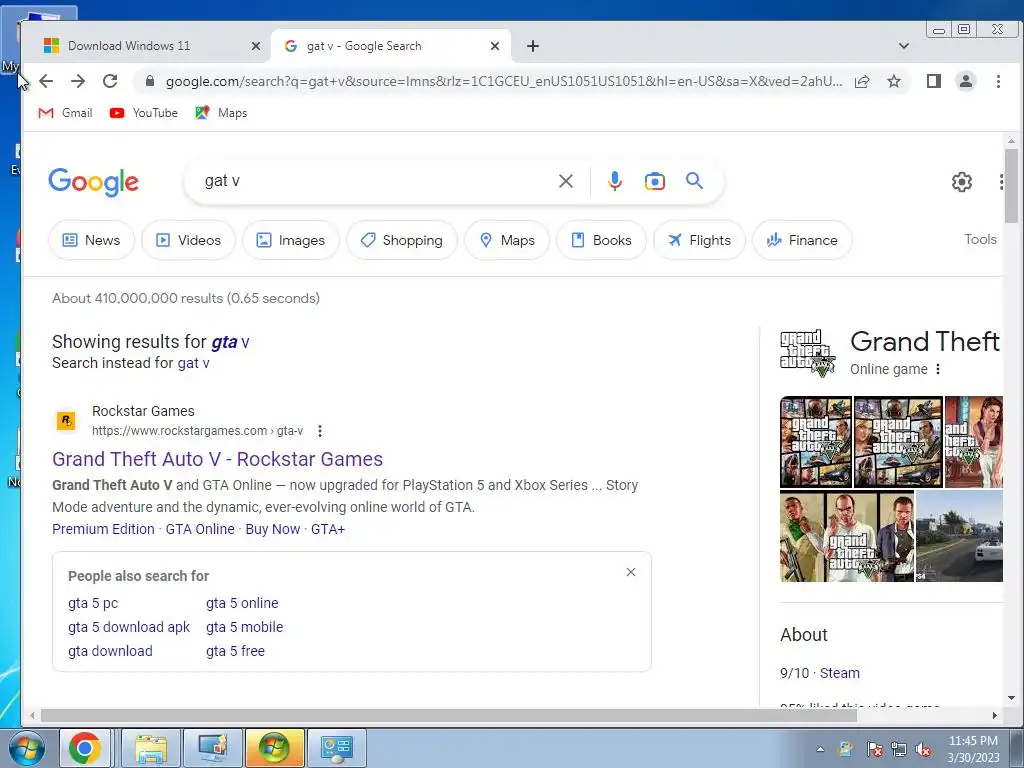Open the YouTube bookmark
The width and height of the screenshot is (1024, 768).
144,113
